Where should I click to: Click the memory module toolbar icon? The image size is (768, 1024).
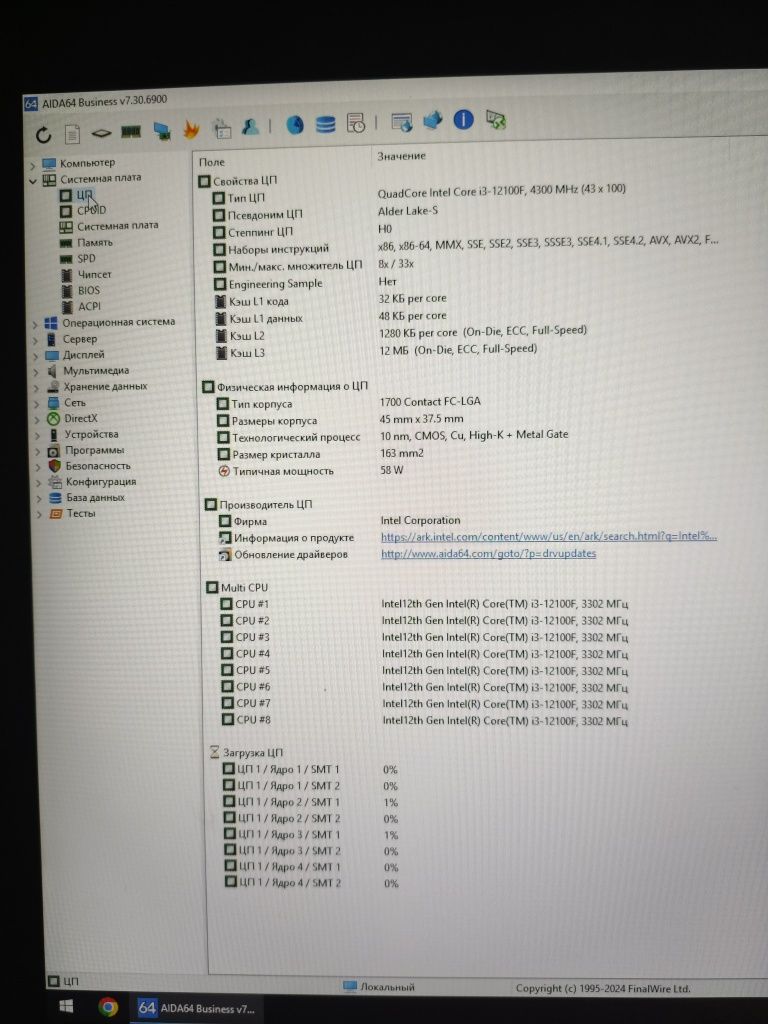pos(131,132)
